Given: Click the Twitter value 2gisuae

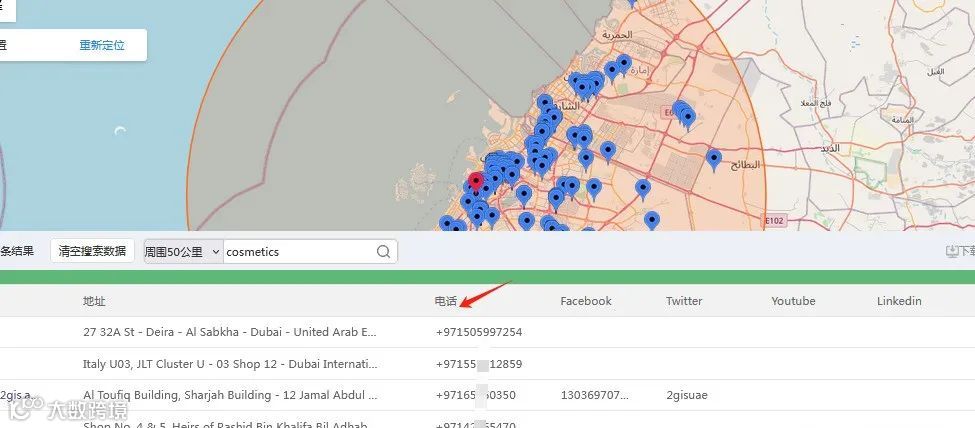Looking at the screenshot, I should (686, 395).
